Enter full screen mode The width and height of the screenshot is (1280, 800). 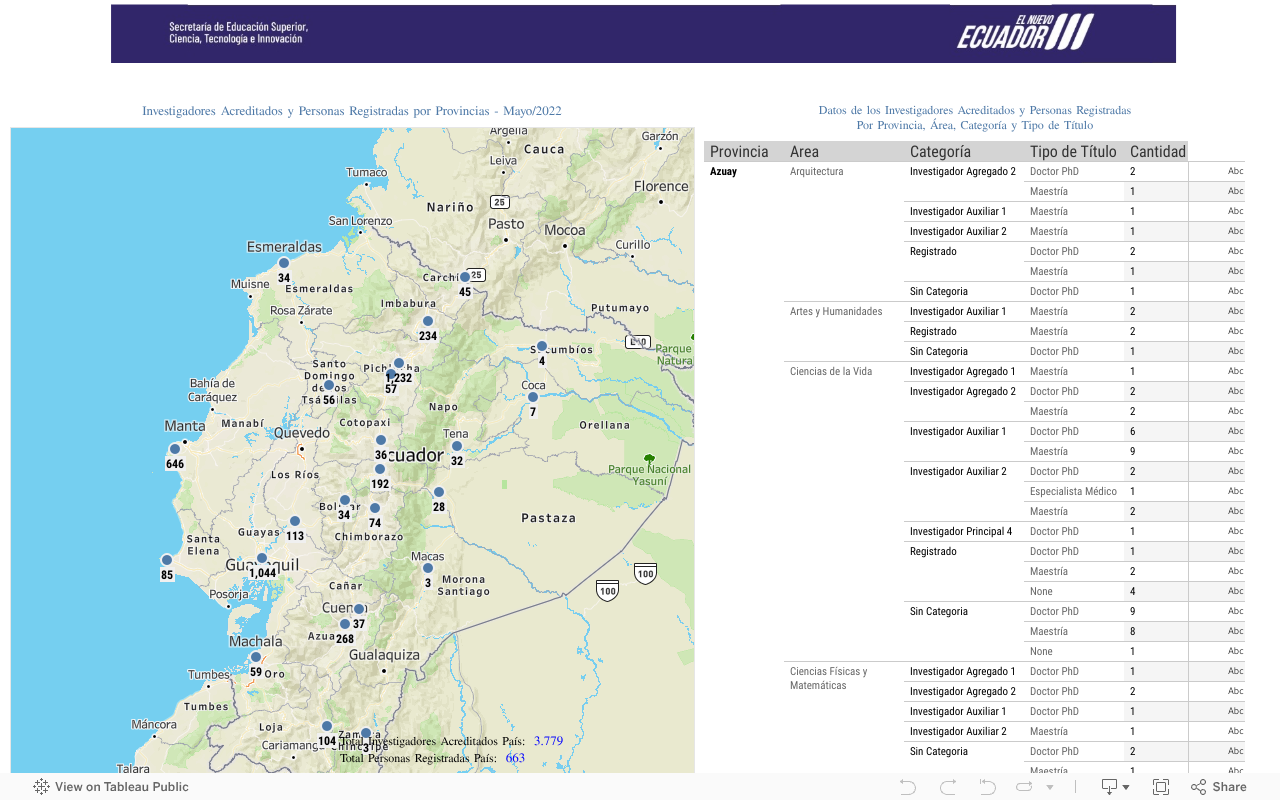click(1161, 787)
